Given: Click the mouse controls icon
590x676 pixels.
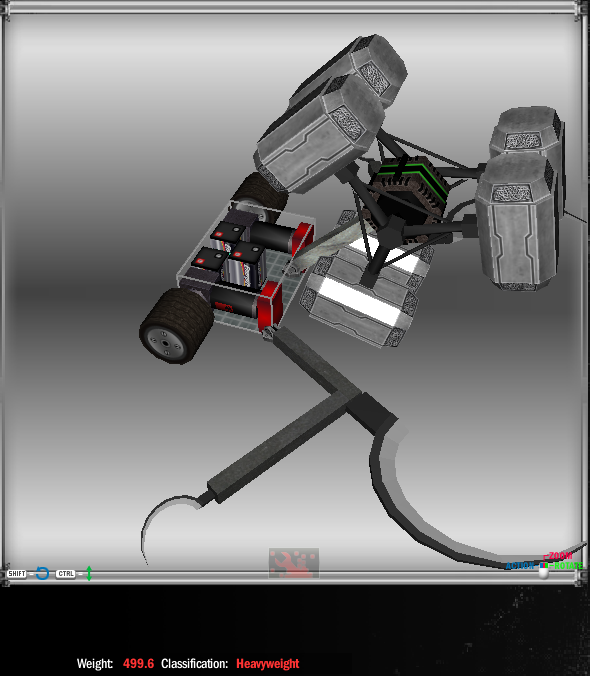Looking at the screenshot, I should (544, 570).
